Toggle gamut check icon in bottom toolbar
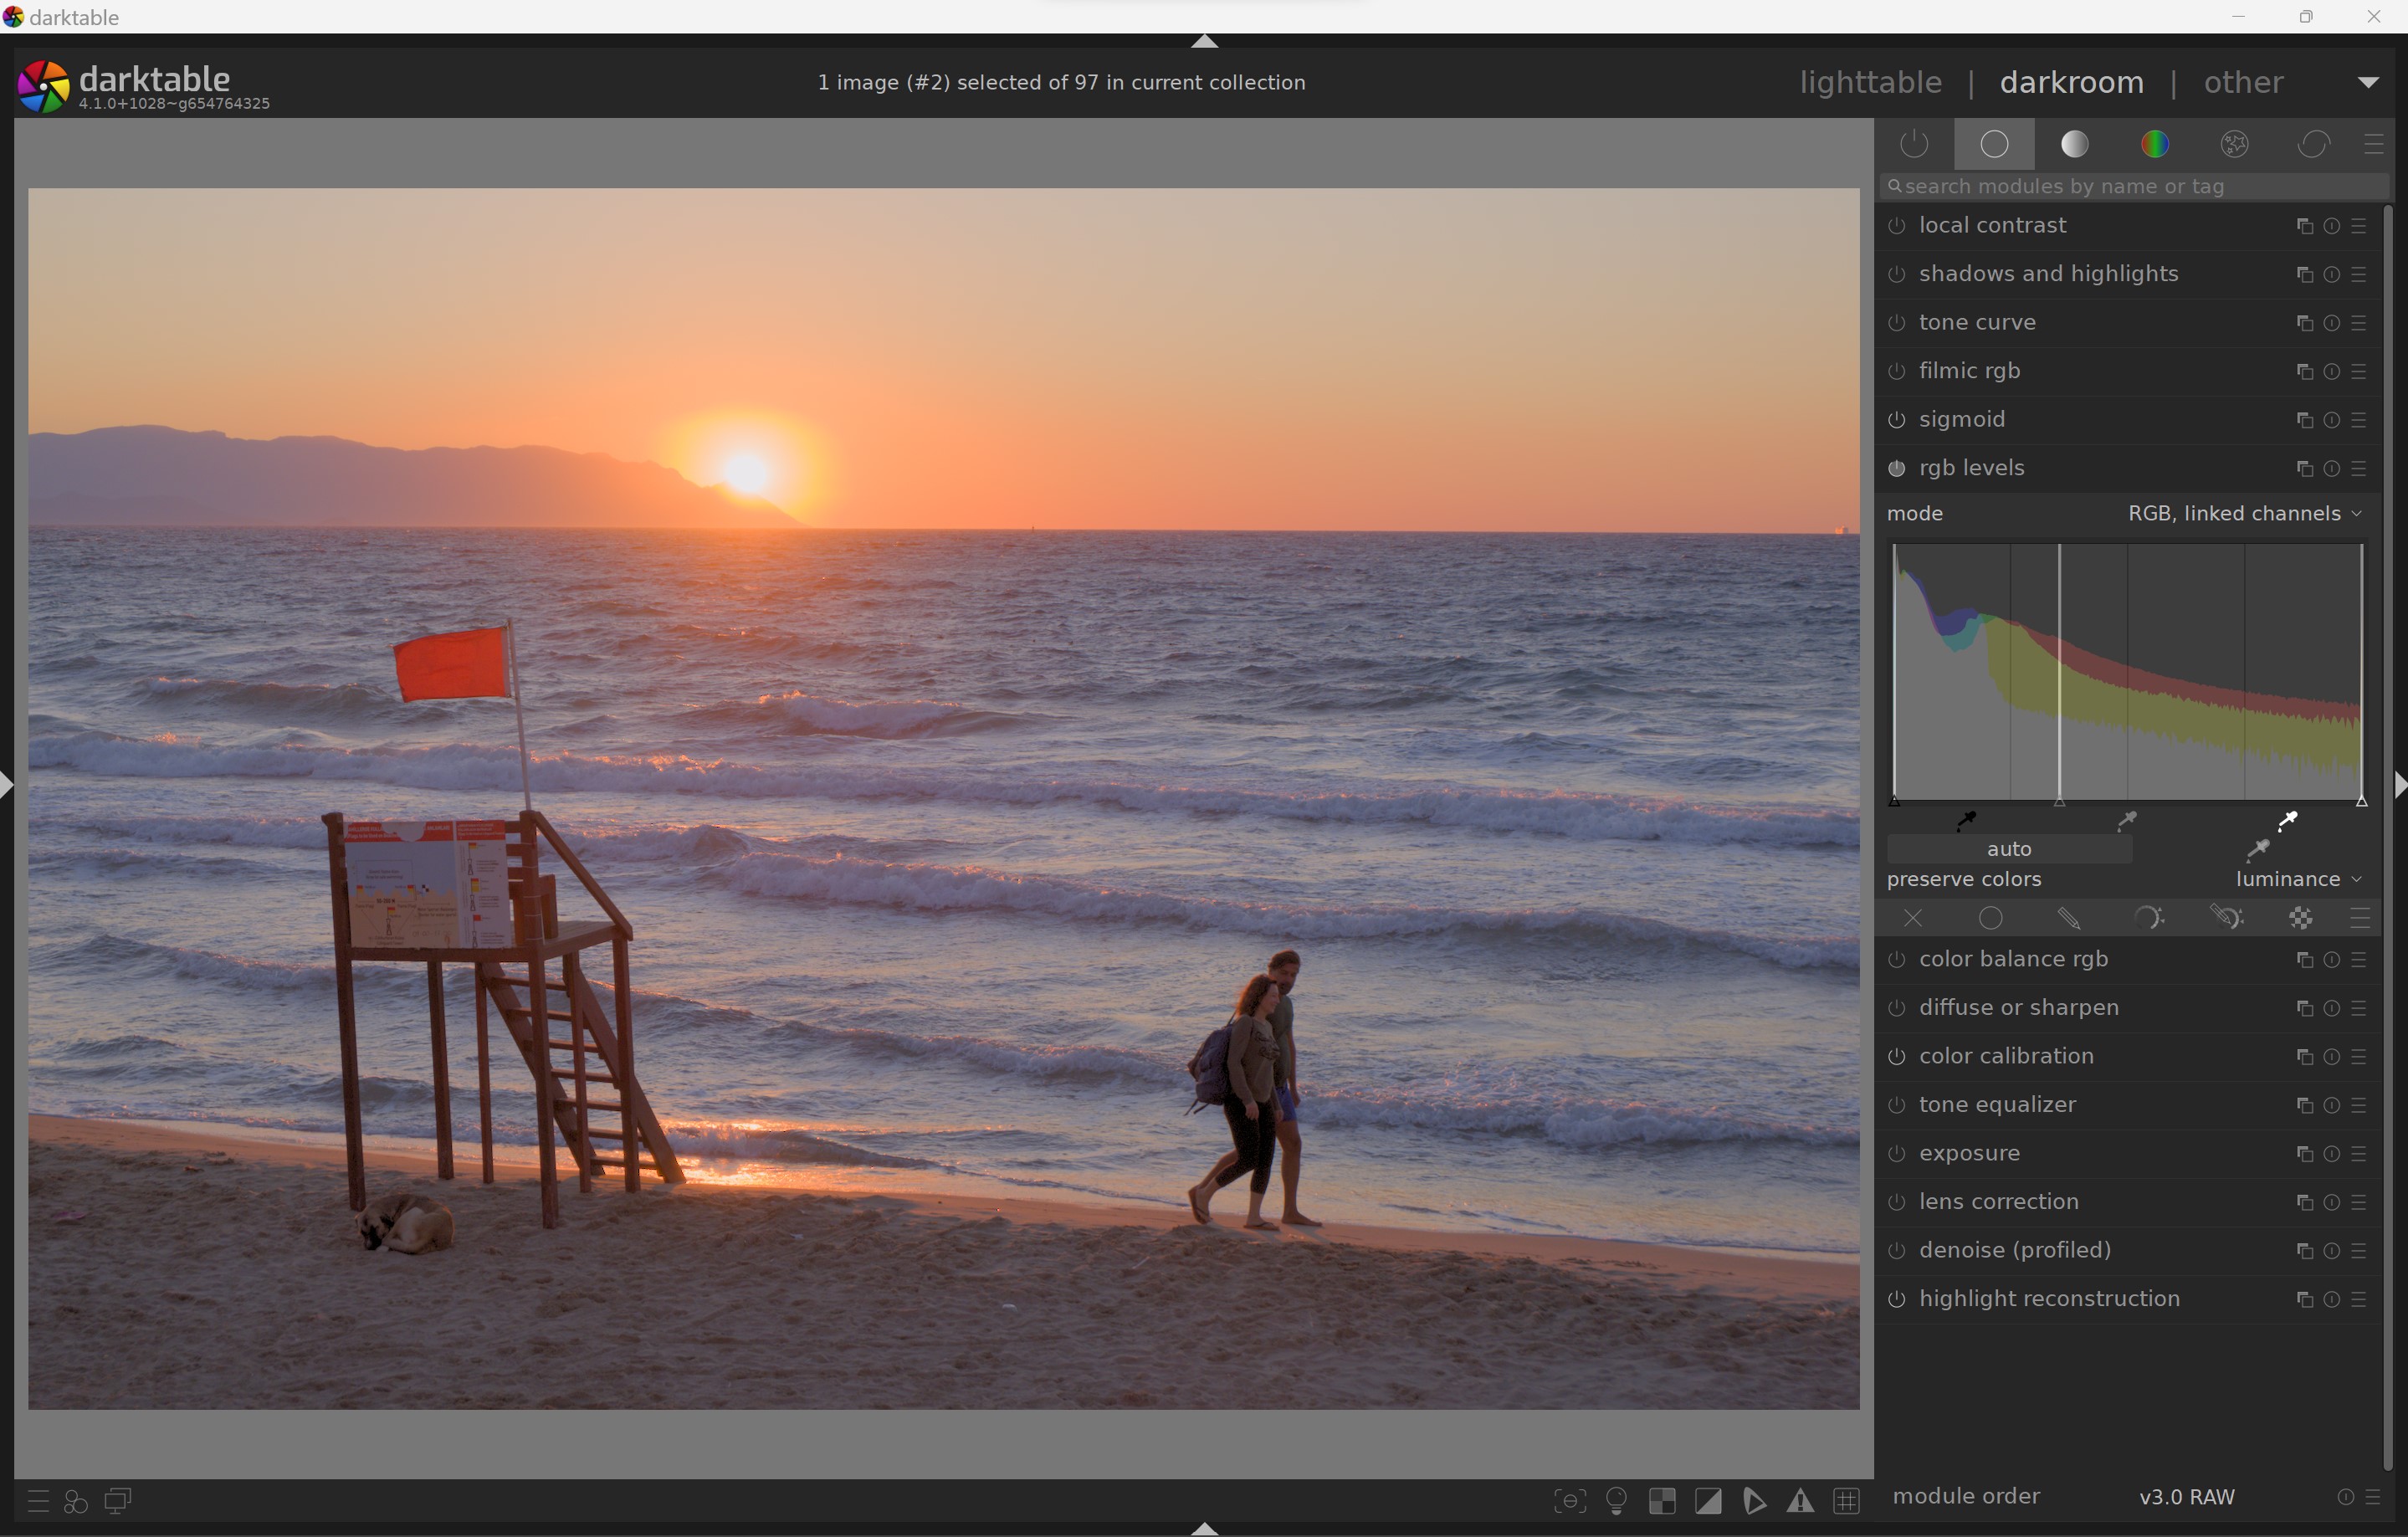The width and height of the screenshot is (2408, 1537). [1800, 1501]
